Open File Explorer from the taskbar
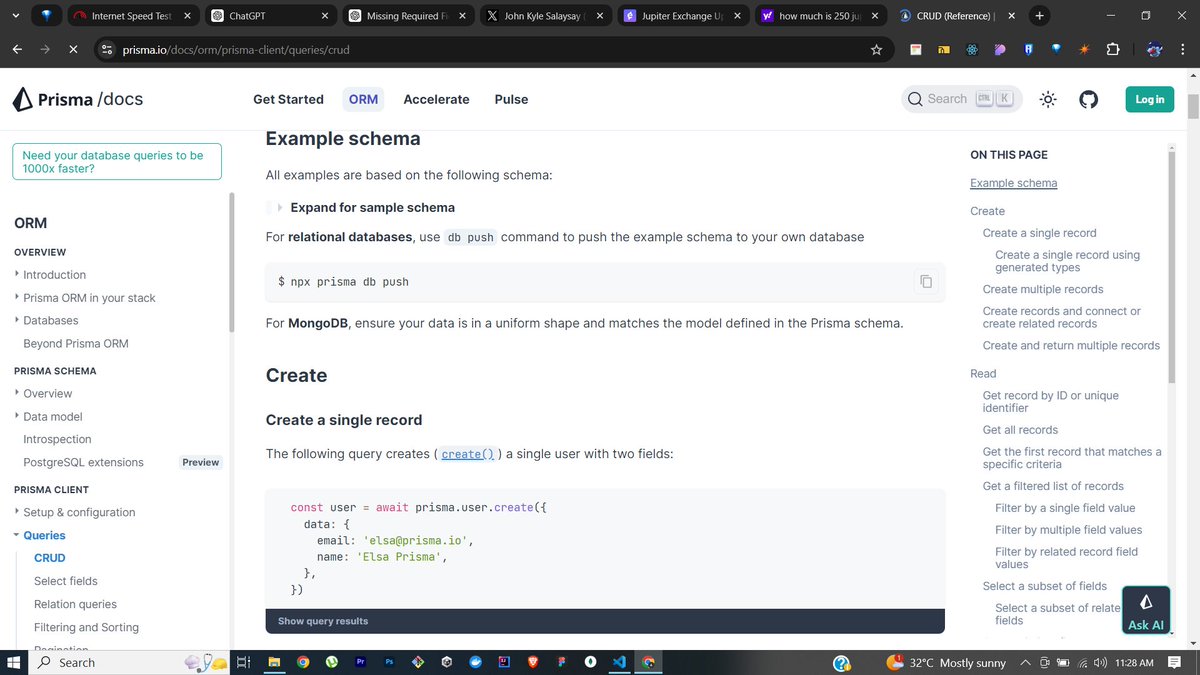The image size is (1200, 675). [x=274, y=662]
